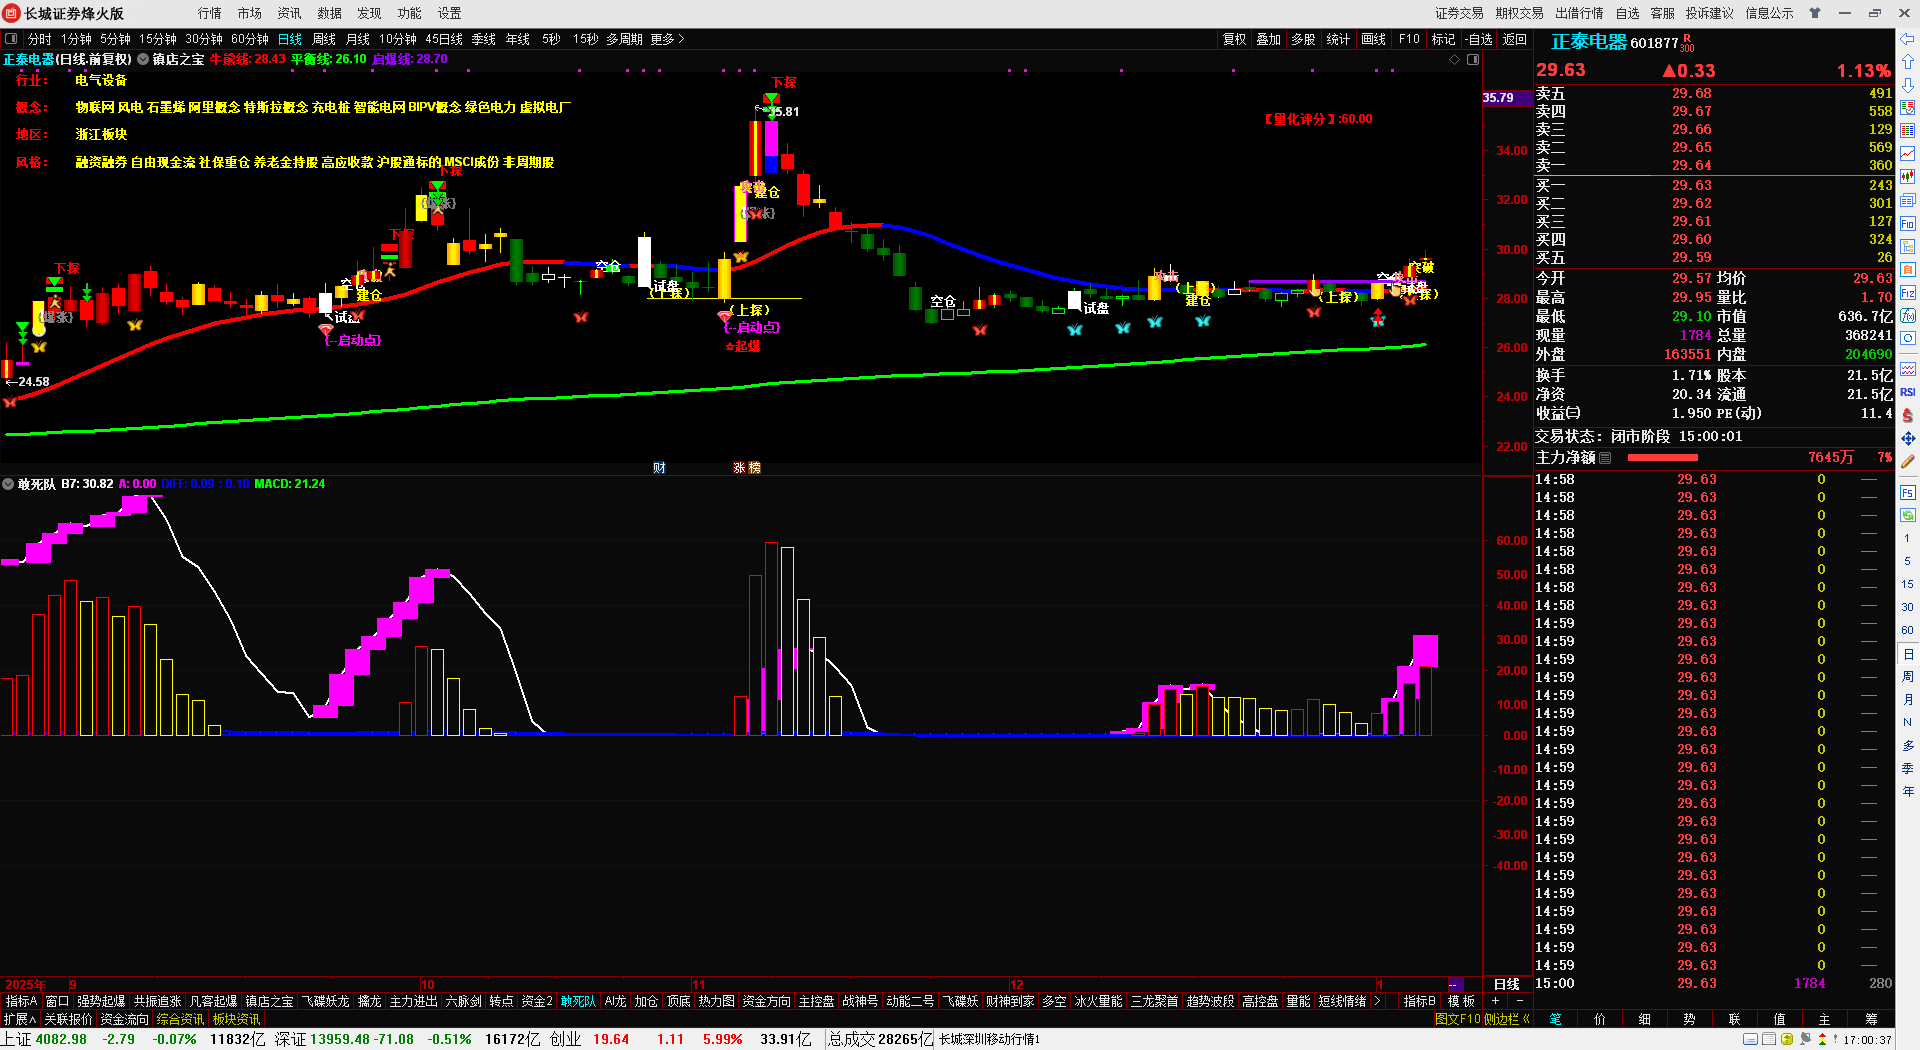This screenshot has width=1920, height=1050.
Task: Click the shirt skin icon in title bar
Action: (x=1815, y=13)
